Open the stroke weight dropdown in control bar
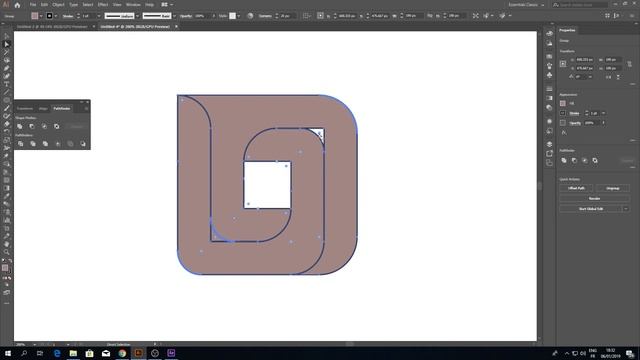Viewport: 640px width, 360px height. (99, 16)
